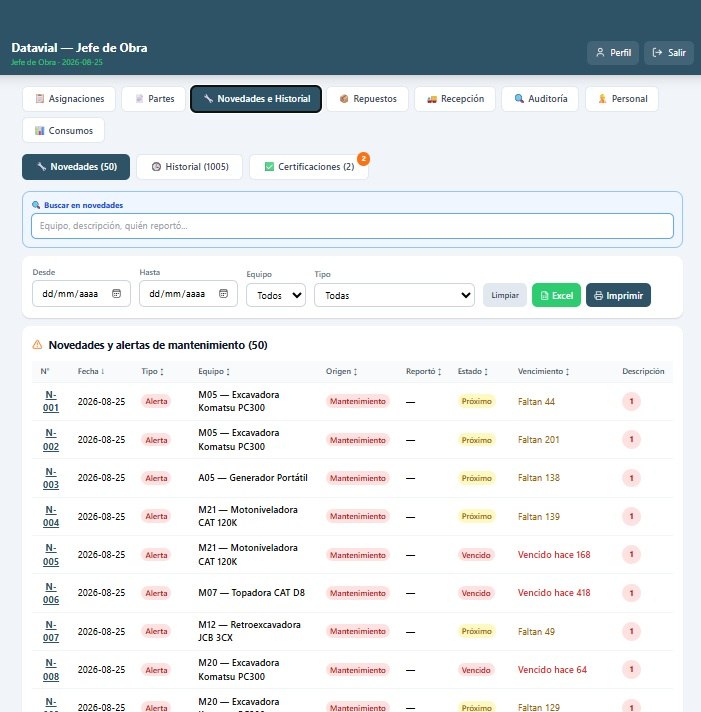
Task: Open the N-005 record link
Action: pos(51,554)
